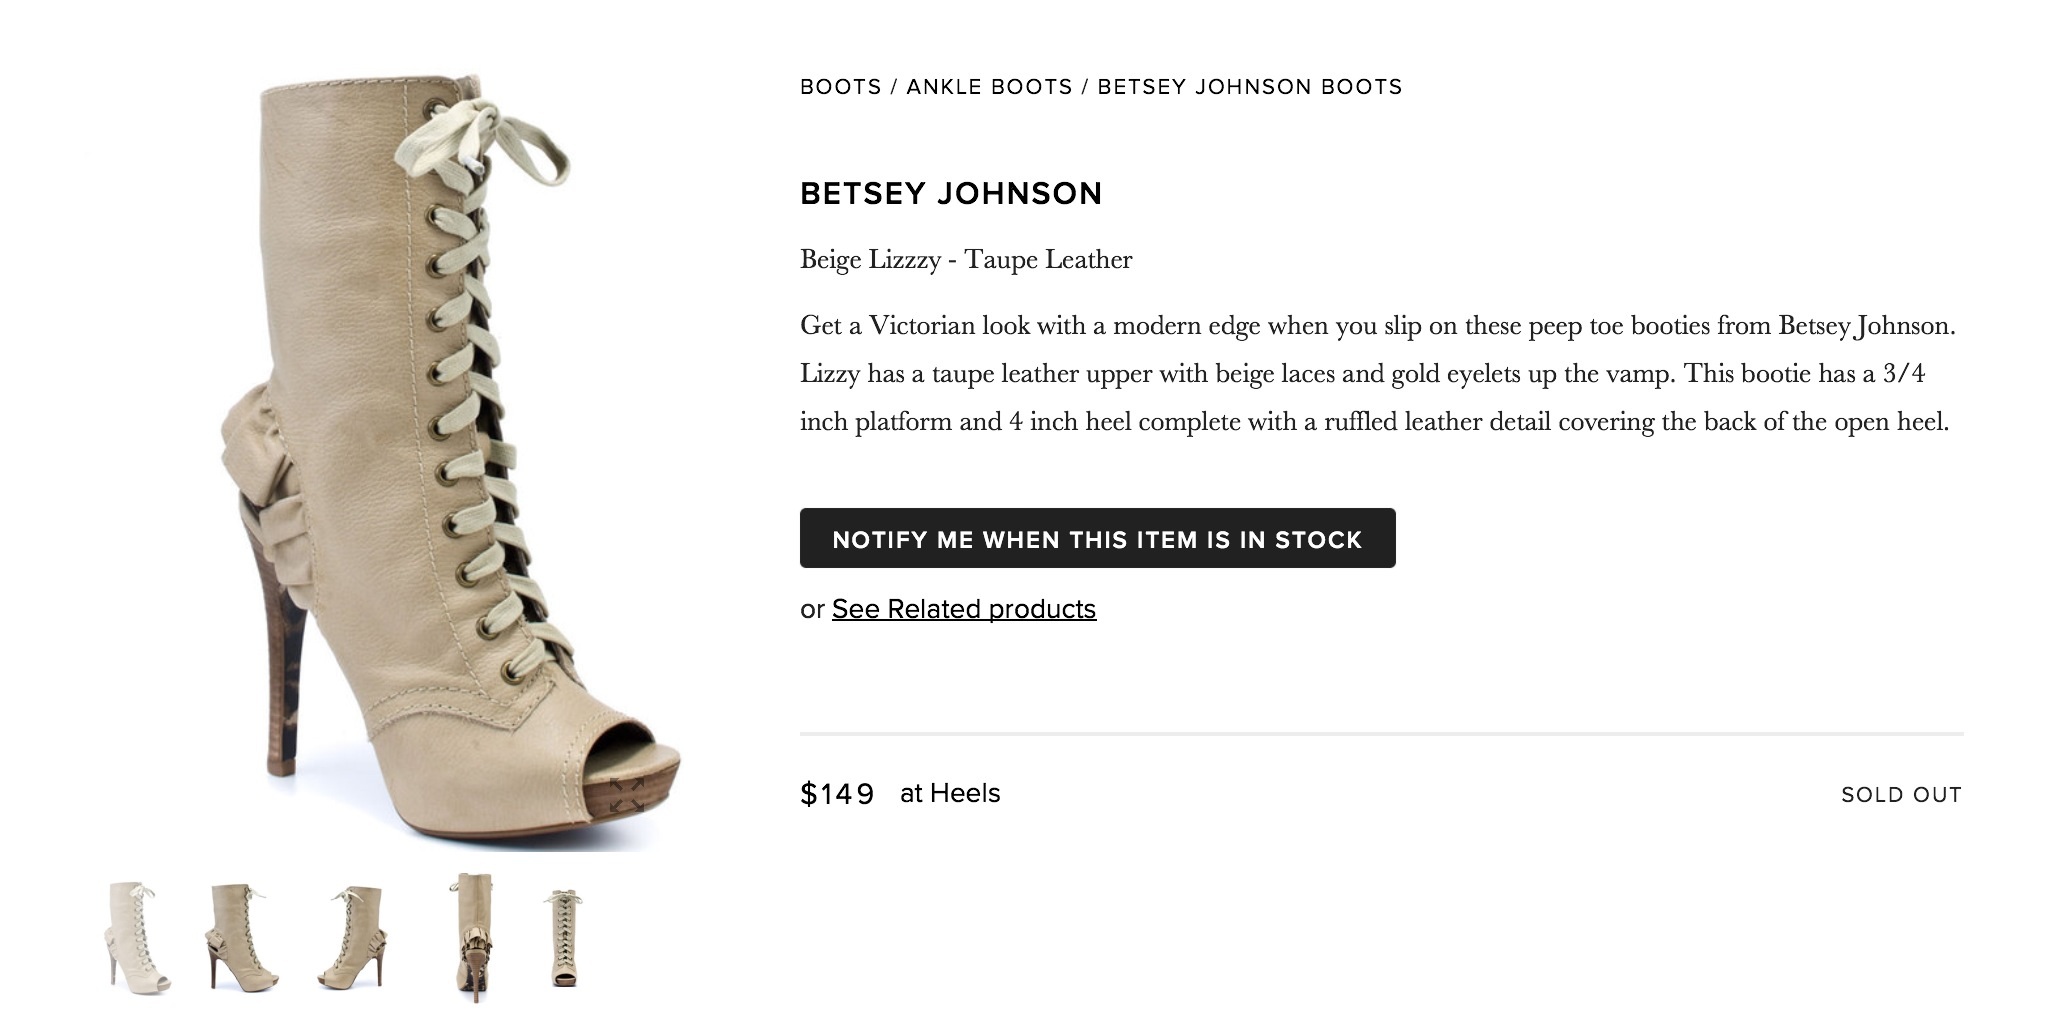Open the Boots breadcrumb

tap(840, 87)
